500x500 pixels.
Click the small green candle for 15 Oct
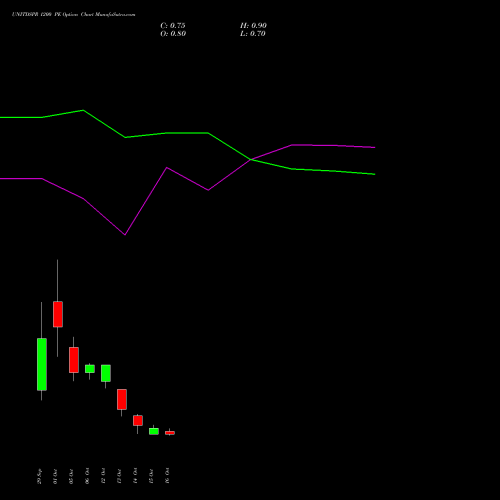pyautogui.click(x=154, y=431)
